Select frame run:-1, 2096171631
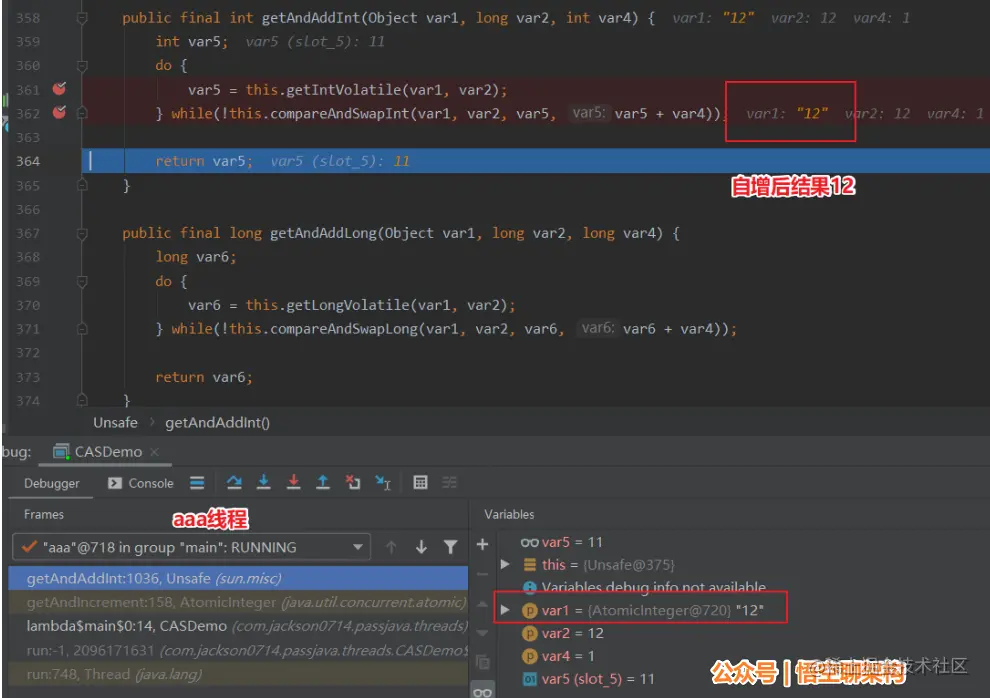The image size is (990, 698). click(x=238, y=650)
